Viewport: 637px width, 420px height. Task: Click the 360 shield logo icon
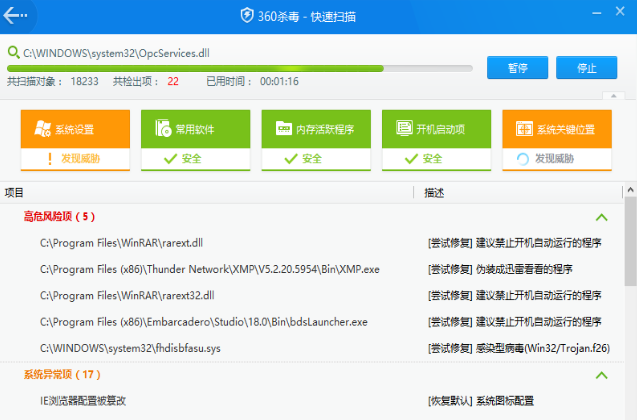click(x=247, y=15)
